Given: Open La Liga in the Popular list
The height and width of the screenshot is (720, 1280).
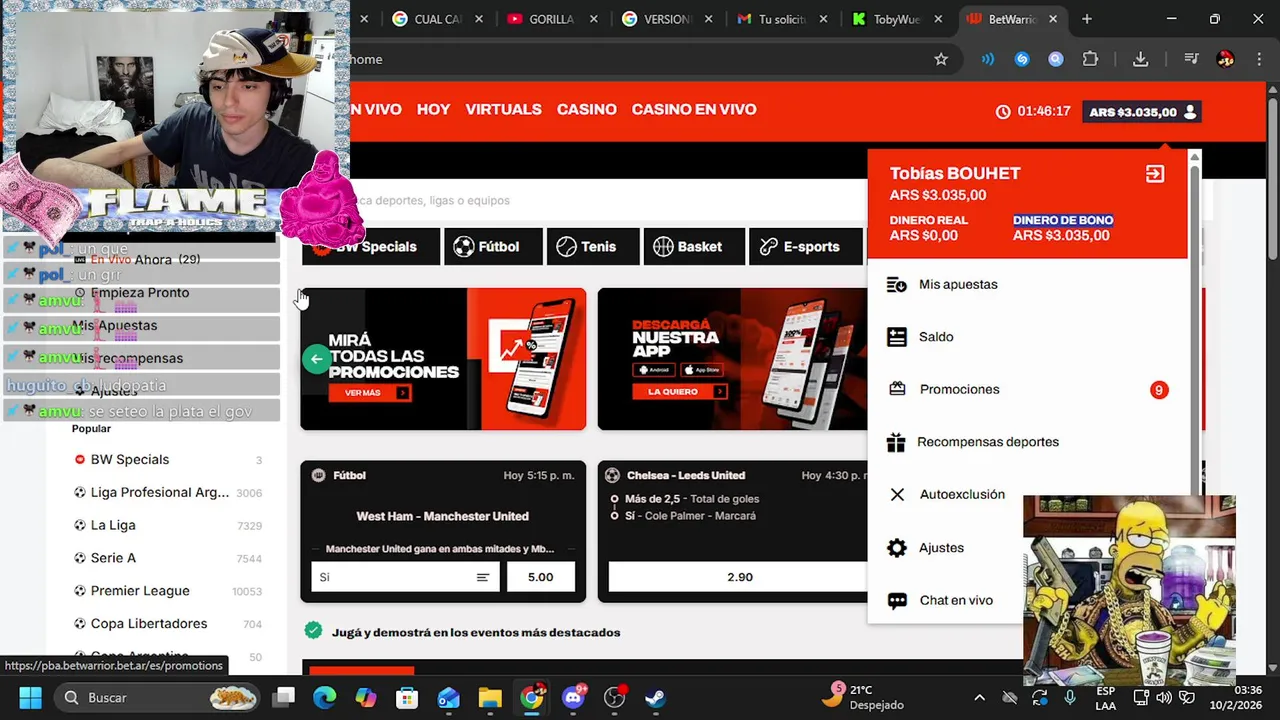Looking at the screenshot, I should (x=113, y=526).
